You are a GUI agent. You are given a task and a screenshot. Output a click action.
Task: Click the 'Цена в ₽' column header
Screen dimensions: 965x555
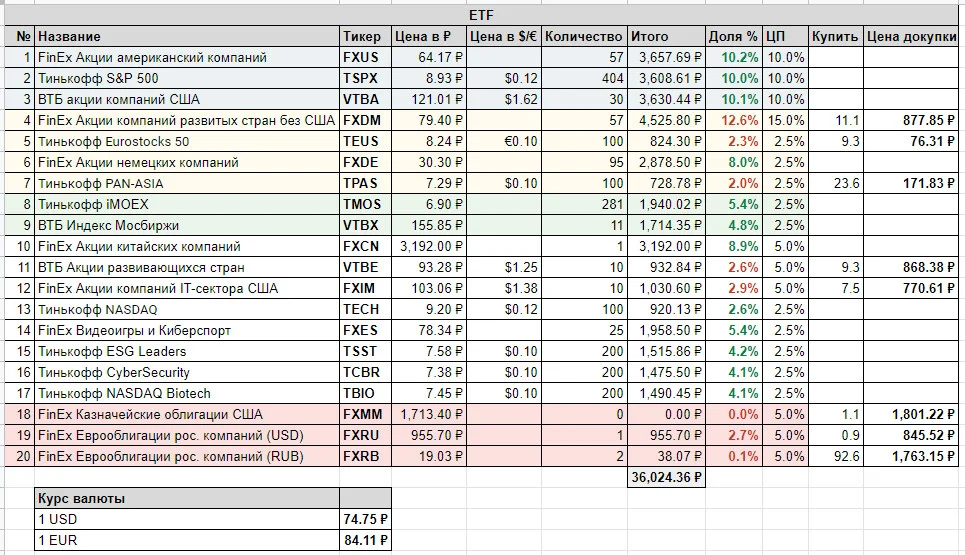(429, 36)
